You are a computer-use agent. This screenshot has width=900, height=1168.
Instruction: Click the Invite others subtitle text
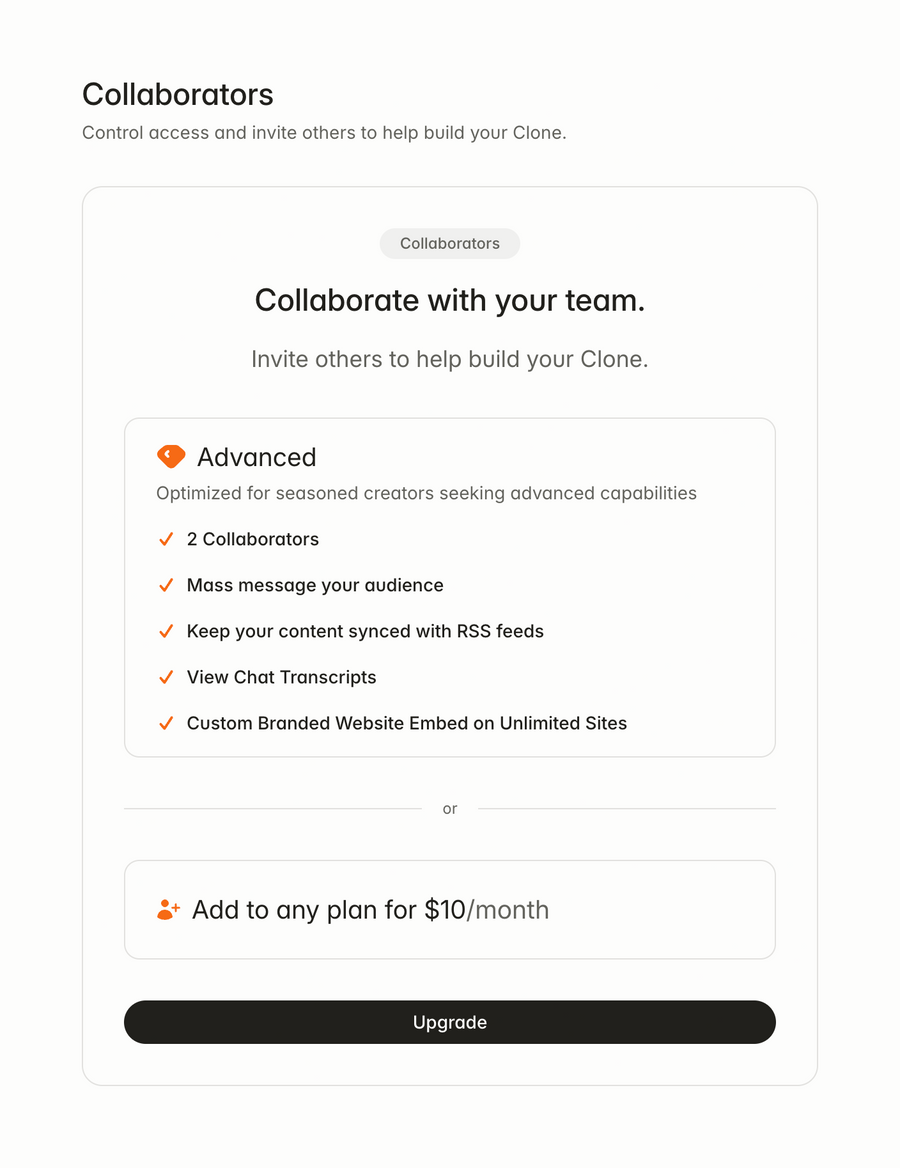[x=449, y=359]
